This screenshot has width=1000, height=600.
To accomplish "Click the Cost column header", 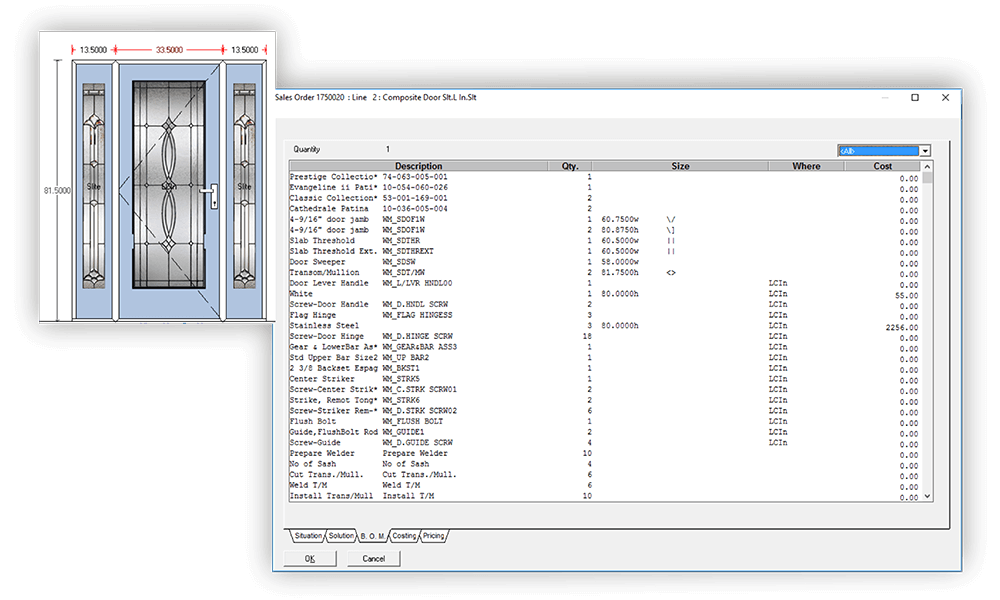I will click(884, 166).
